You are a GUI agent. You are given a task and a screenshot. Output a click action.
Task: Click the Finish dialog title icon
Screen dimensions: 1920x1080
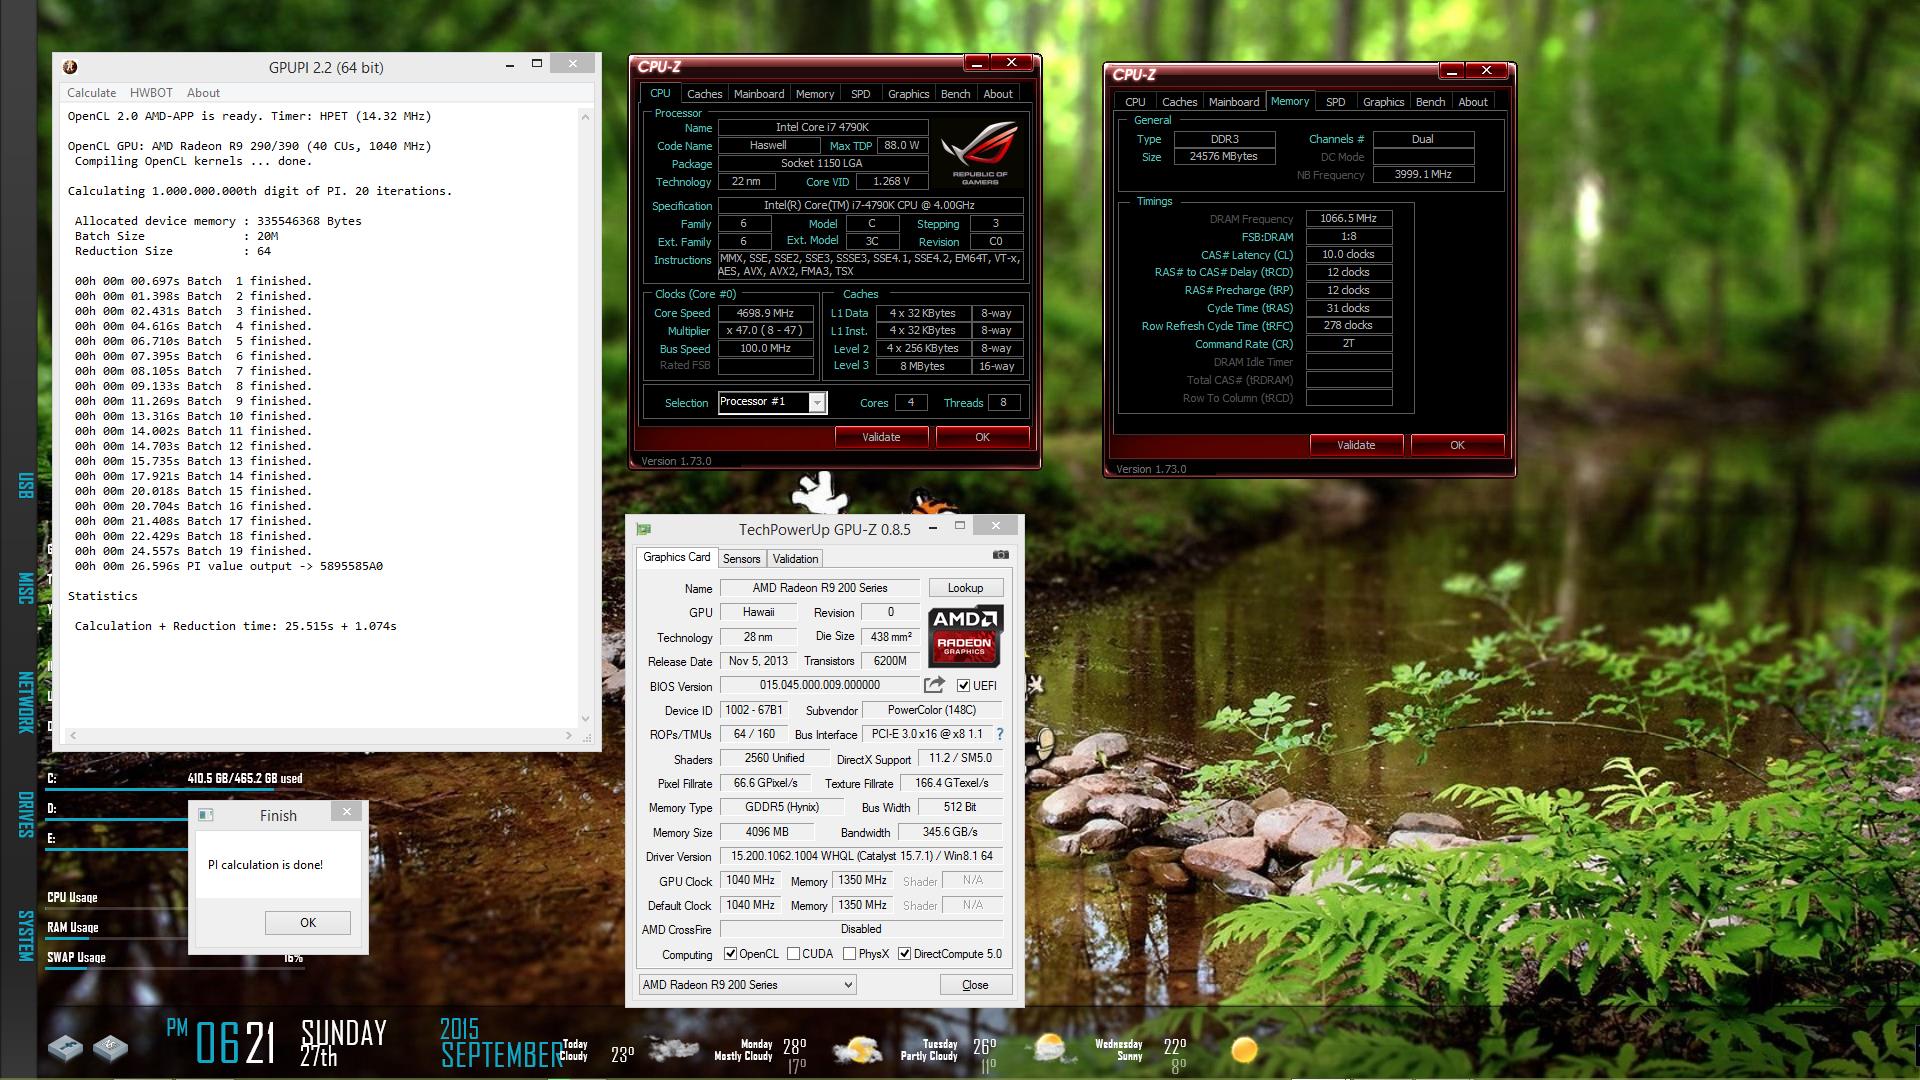(206, 815)
